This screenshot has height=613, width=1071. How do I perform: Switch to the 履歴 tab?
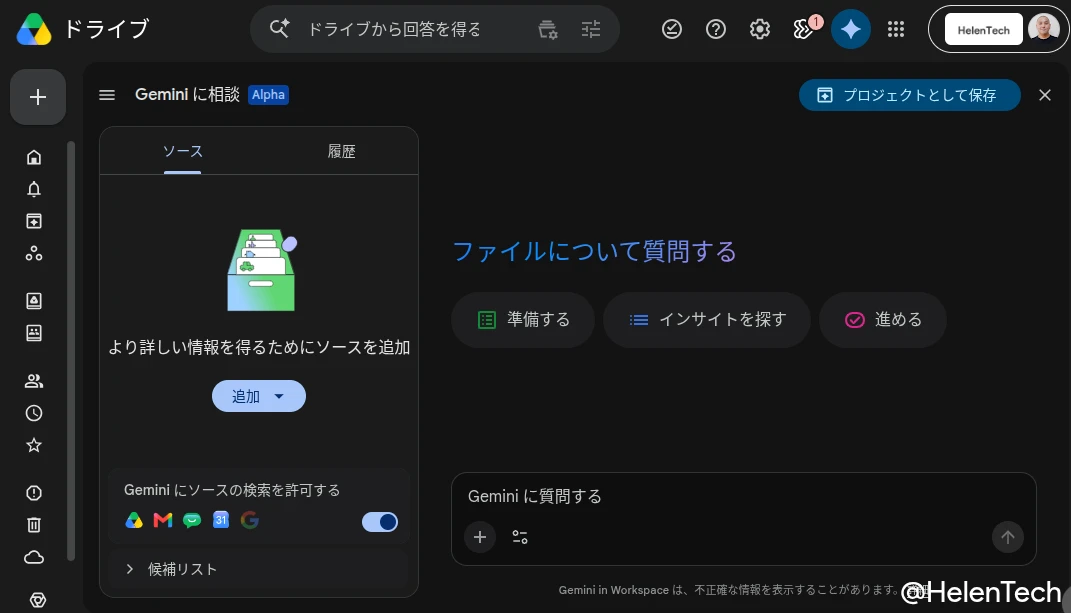pyautogui.click(x=342, y=151)
